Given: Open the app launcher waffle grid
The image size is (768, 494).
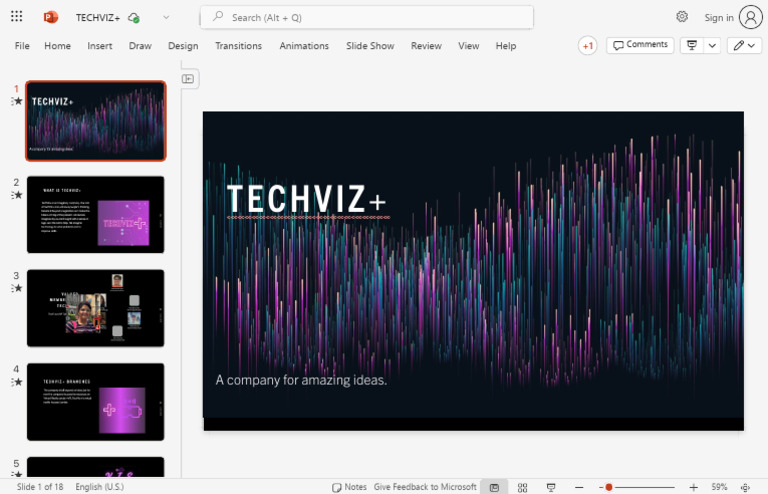Looking at the screenshot, I should [x=16, y=17].
